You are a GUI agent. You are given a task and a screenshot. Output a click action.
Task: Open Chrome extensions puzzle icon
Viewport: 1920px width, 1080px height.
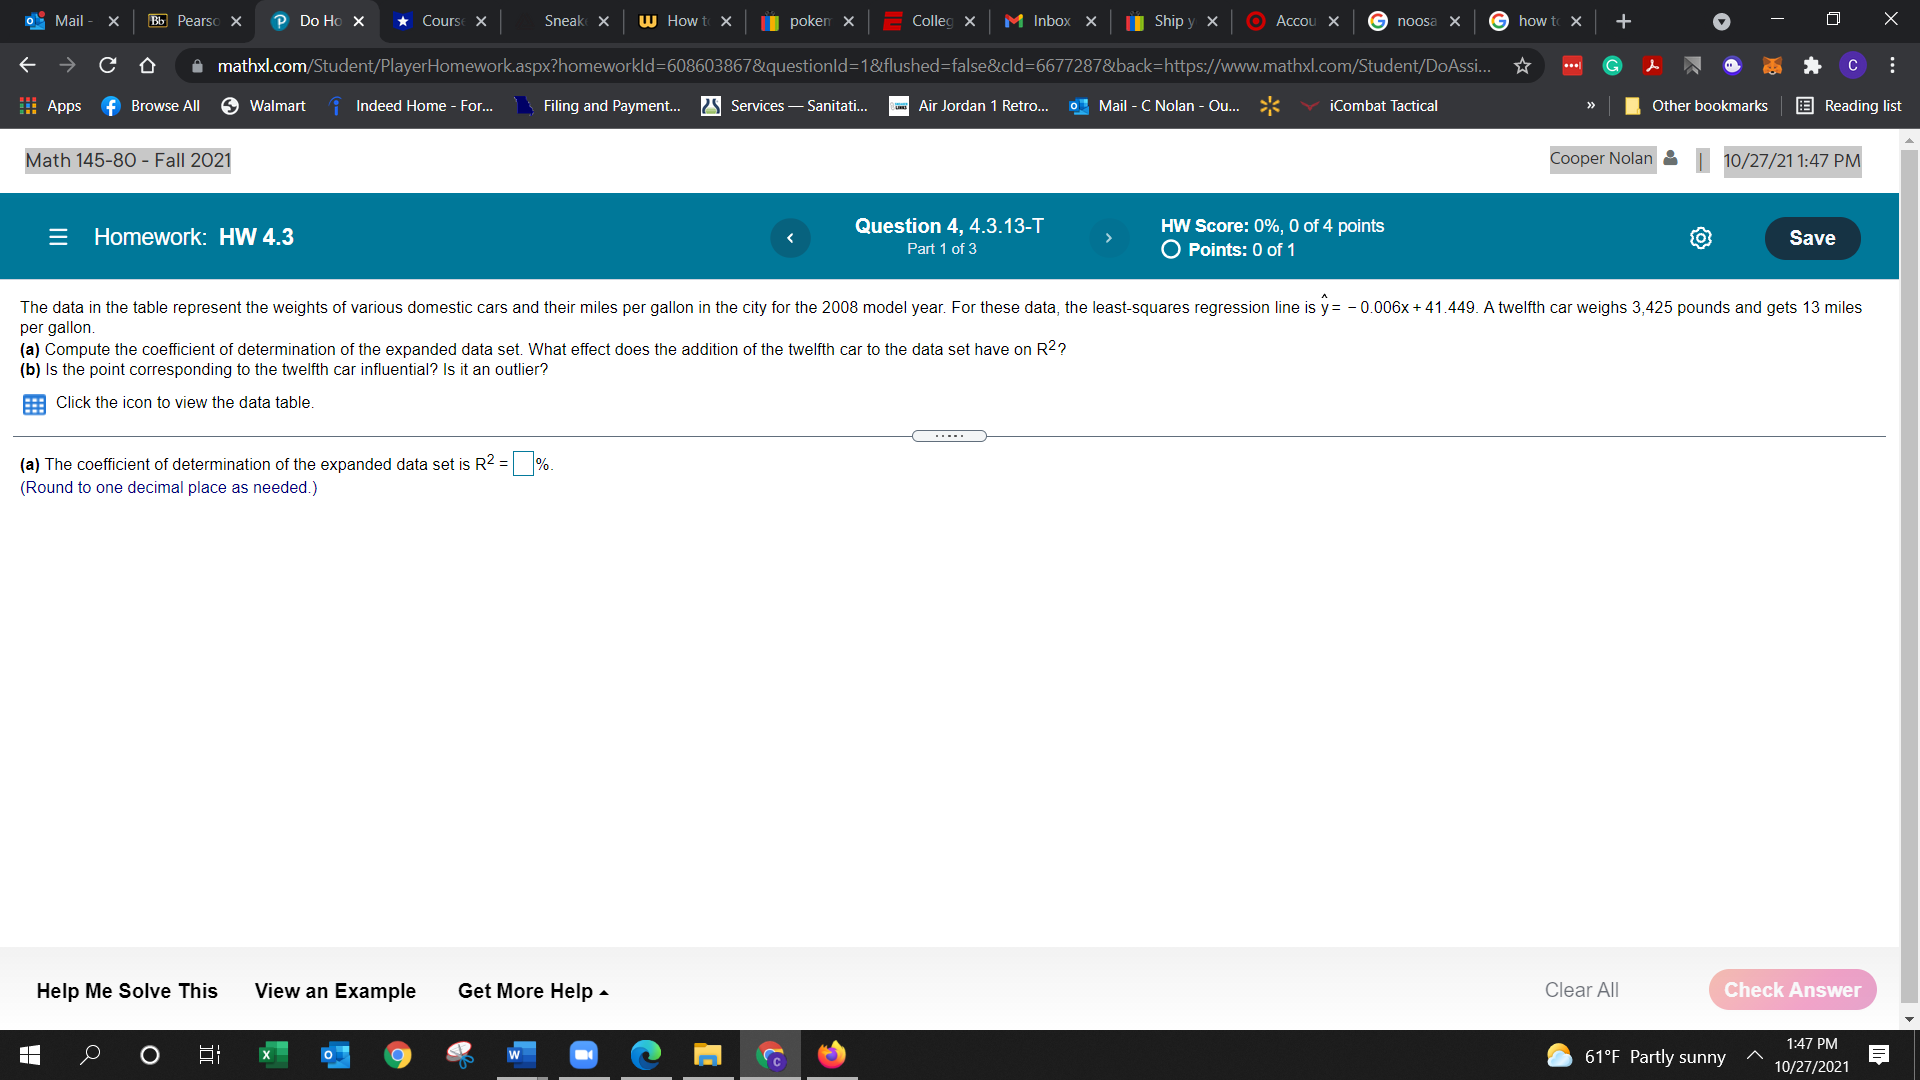coord(1812,66)
